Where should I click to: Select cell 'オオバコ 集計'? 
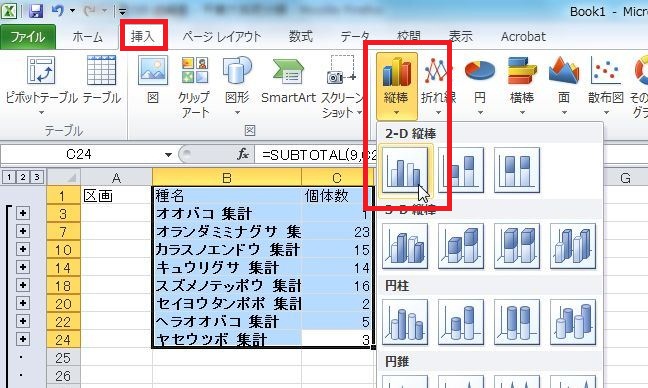tap(227, 213)
